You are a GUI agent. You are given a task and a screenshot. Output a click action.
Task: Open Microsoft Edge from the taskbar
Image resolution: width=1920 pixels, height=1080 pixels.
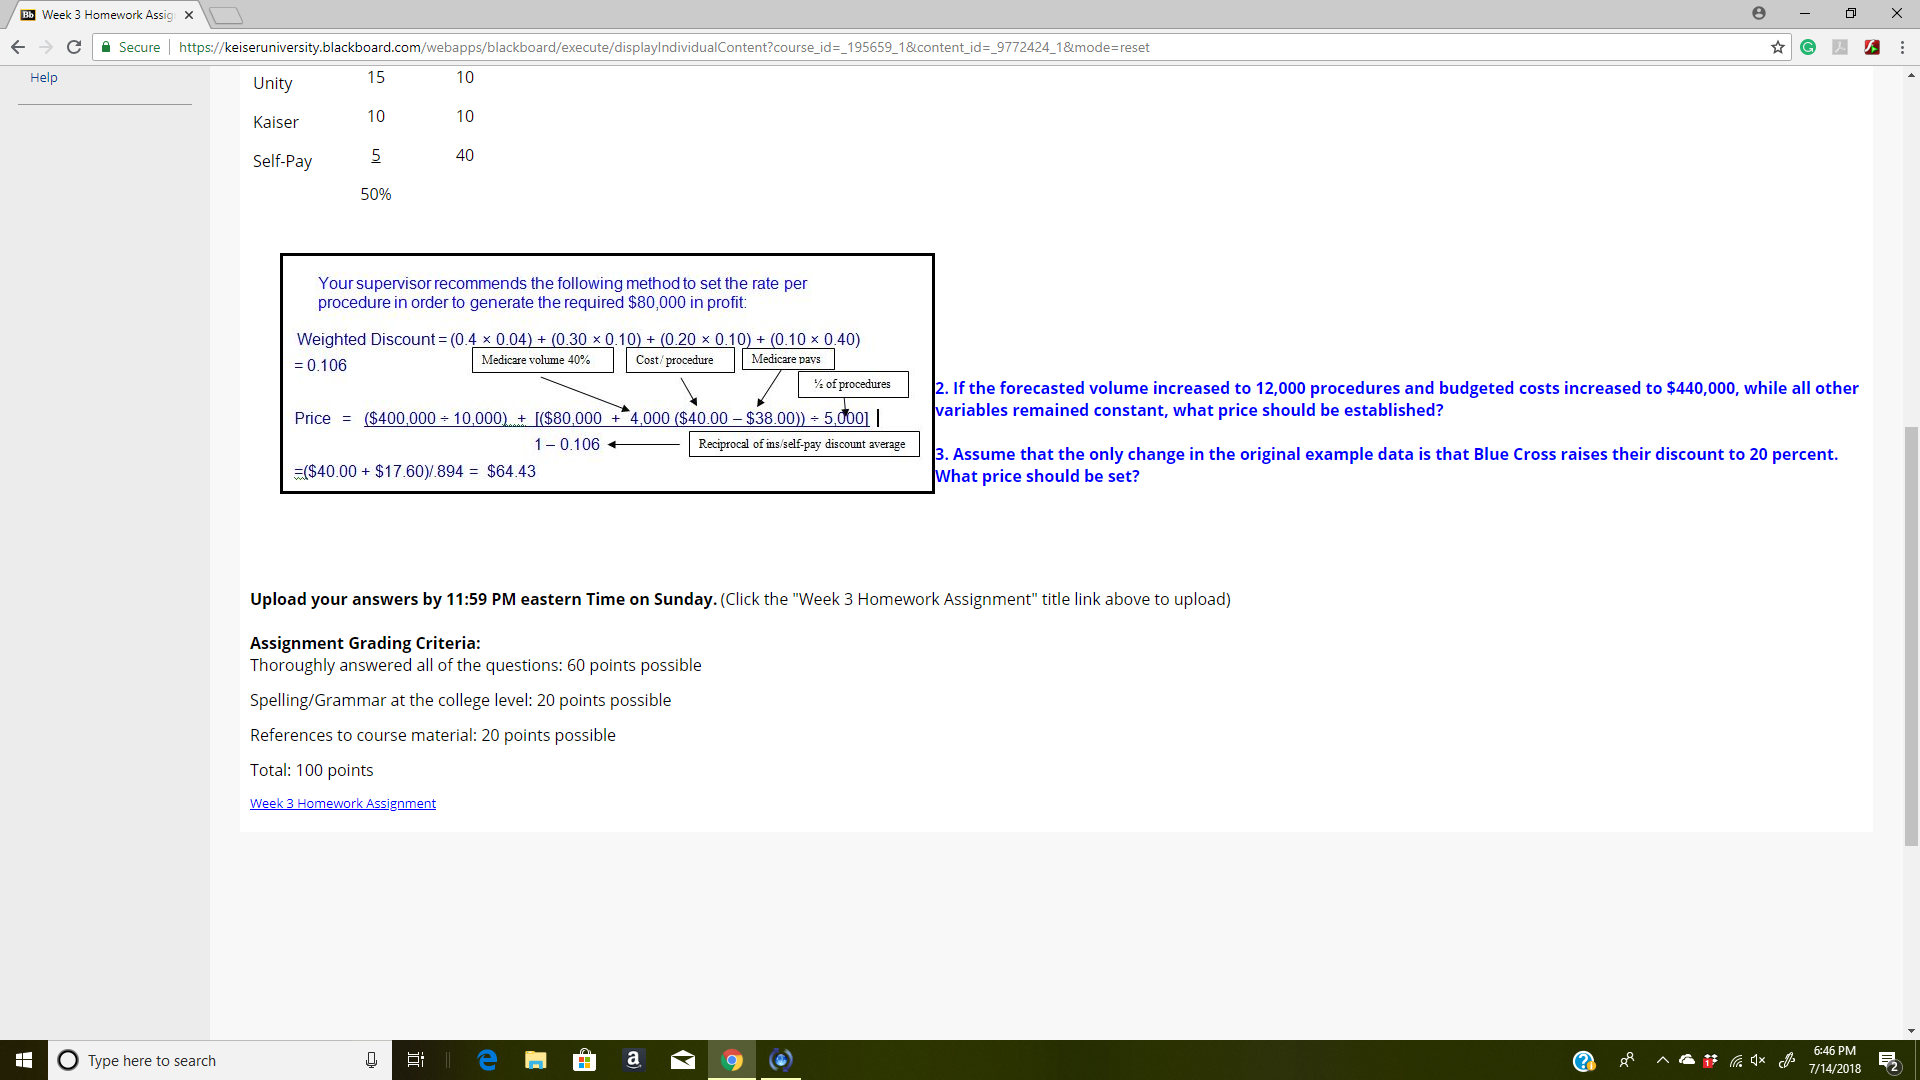pos(488,1060)
